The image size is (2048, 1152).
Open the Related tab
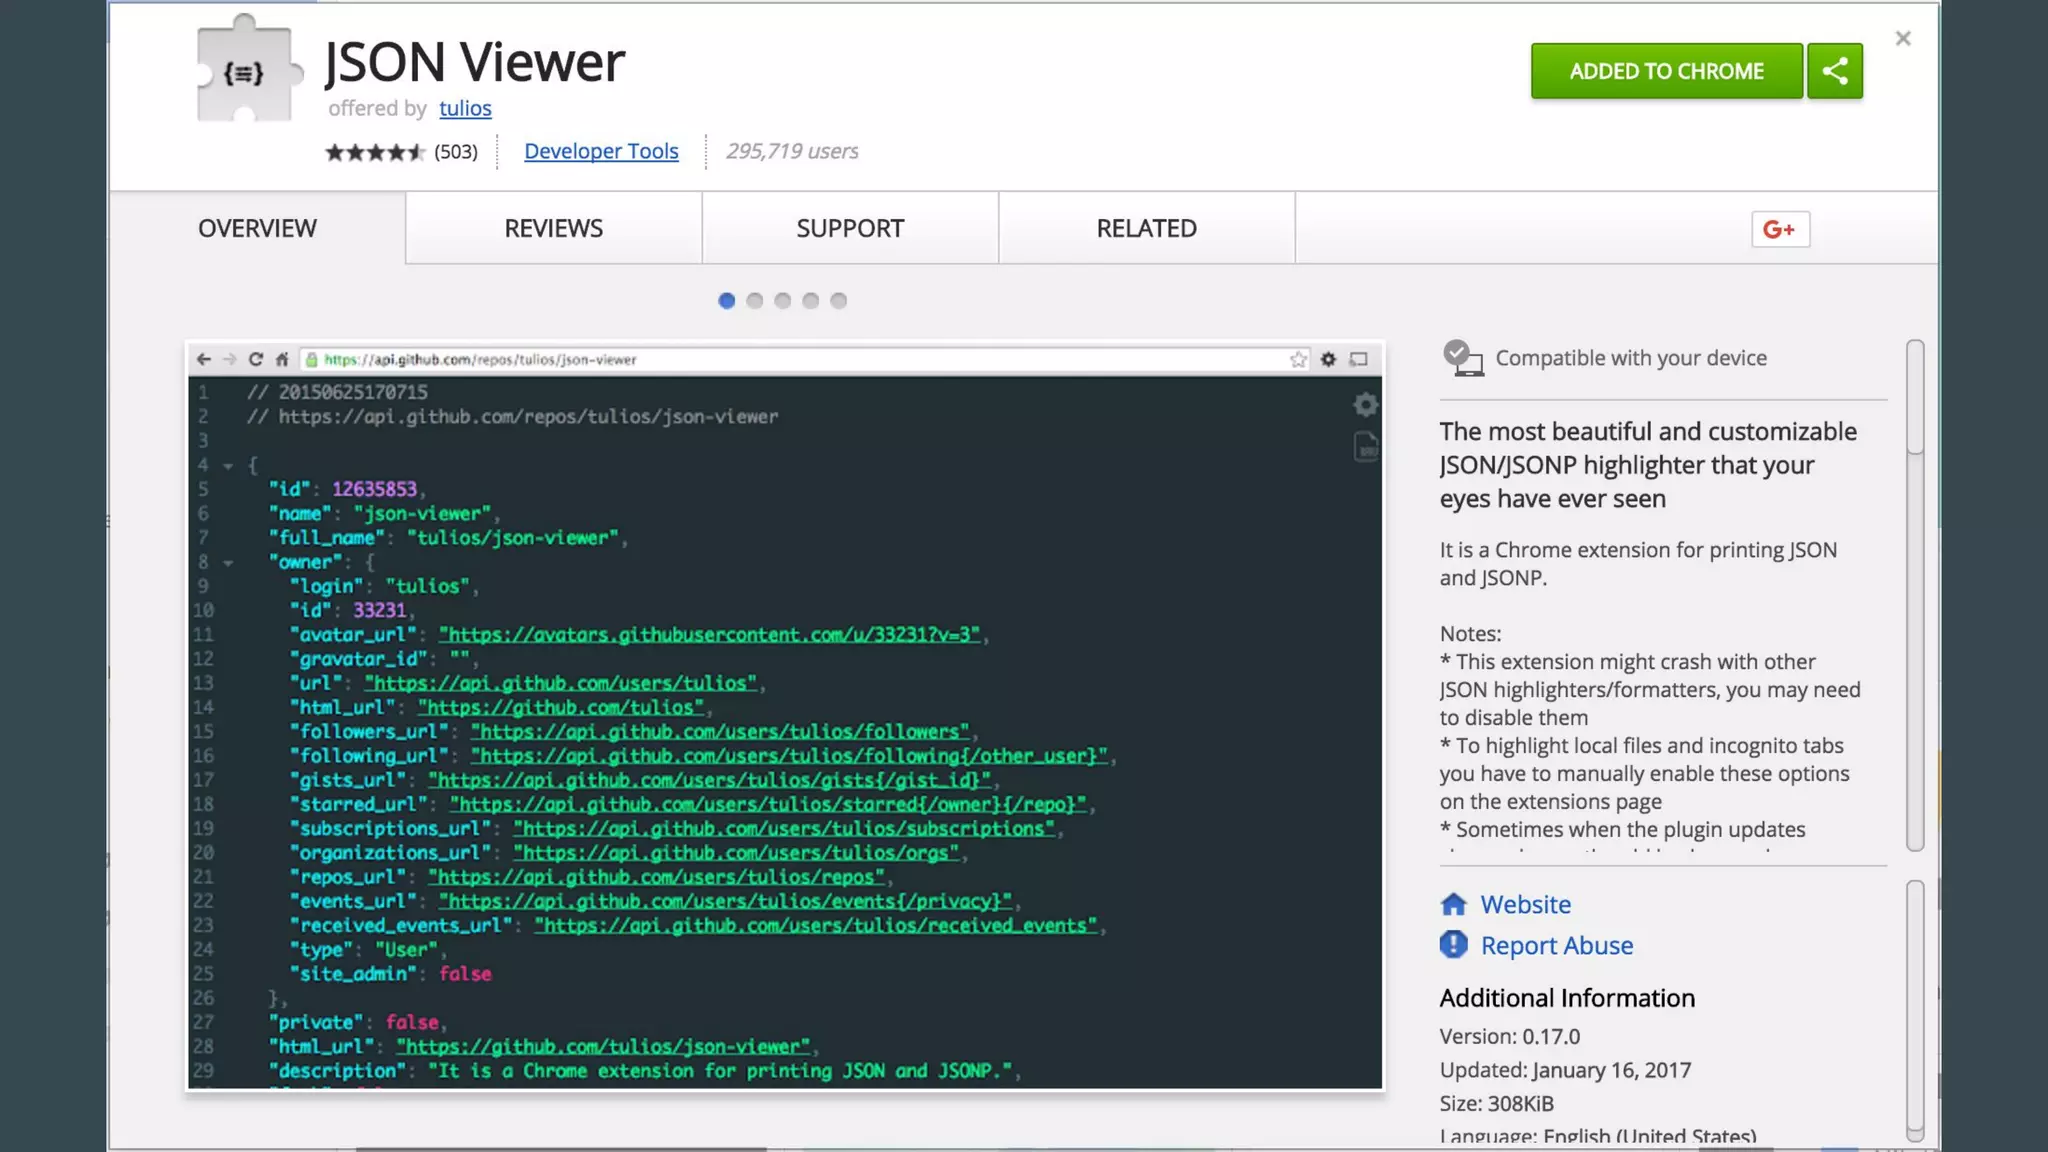(x=1146, y=228)
